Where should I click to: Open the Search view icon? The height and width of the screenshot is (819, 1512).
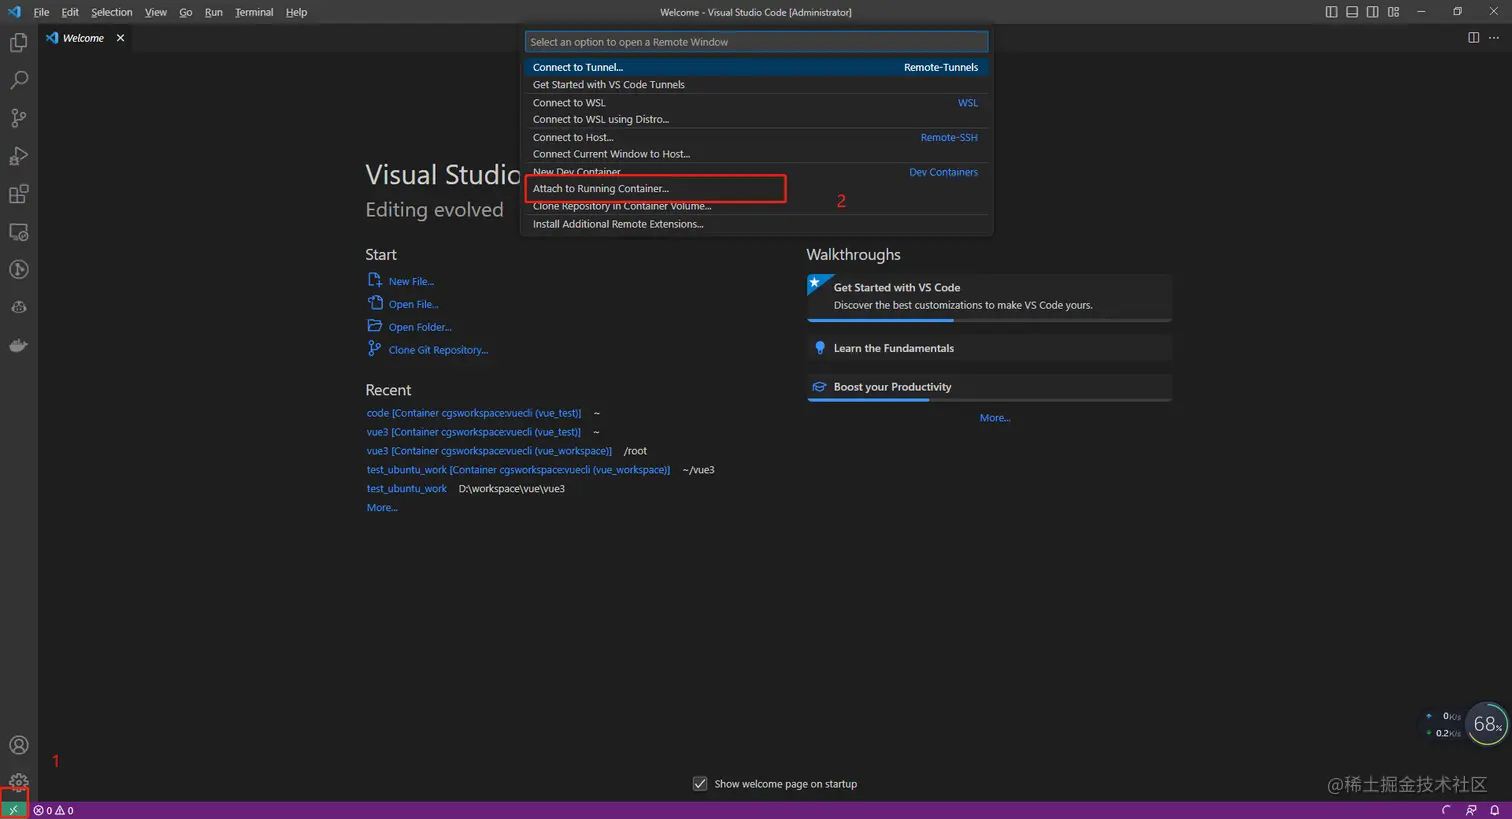coord(18,80)
